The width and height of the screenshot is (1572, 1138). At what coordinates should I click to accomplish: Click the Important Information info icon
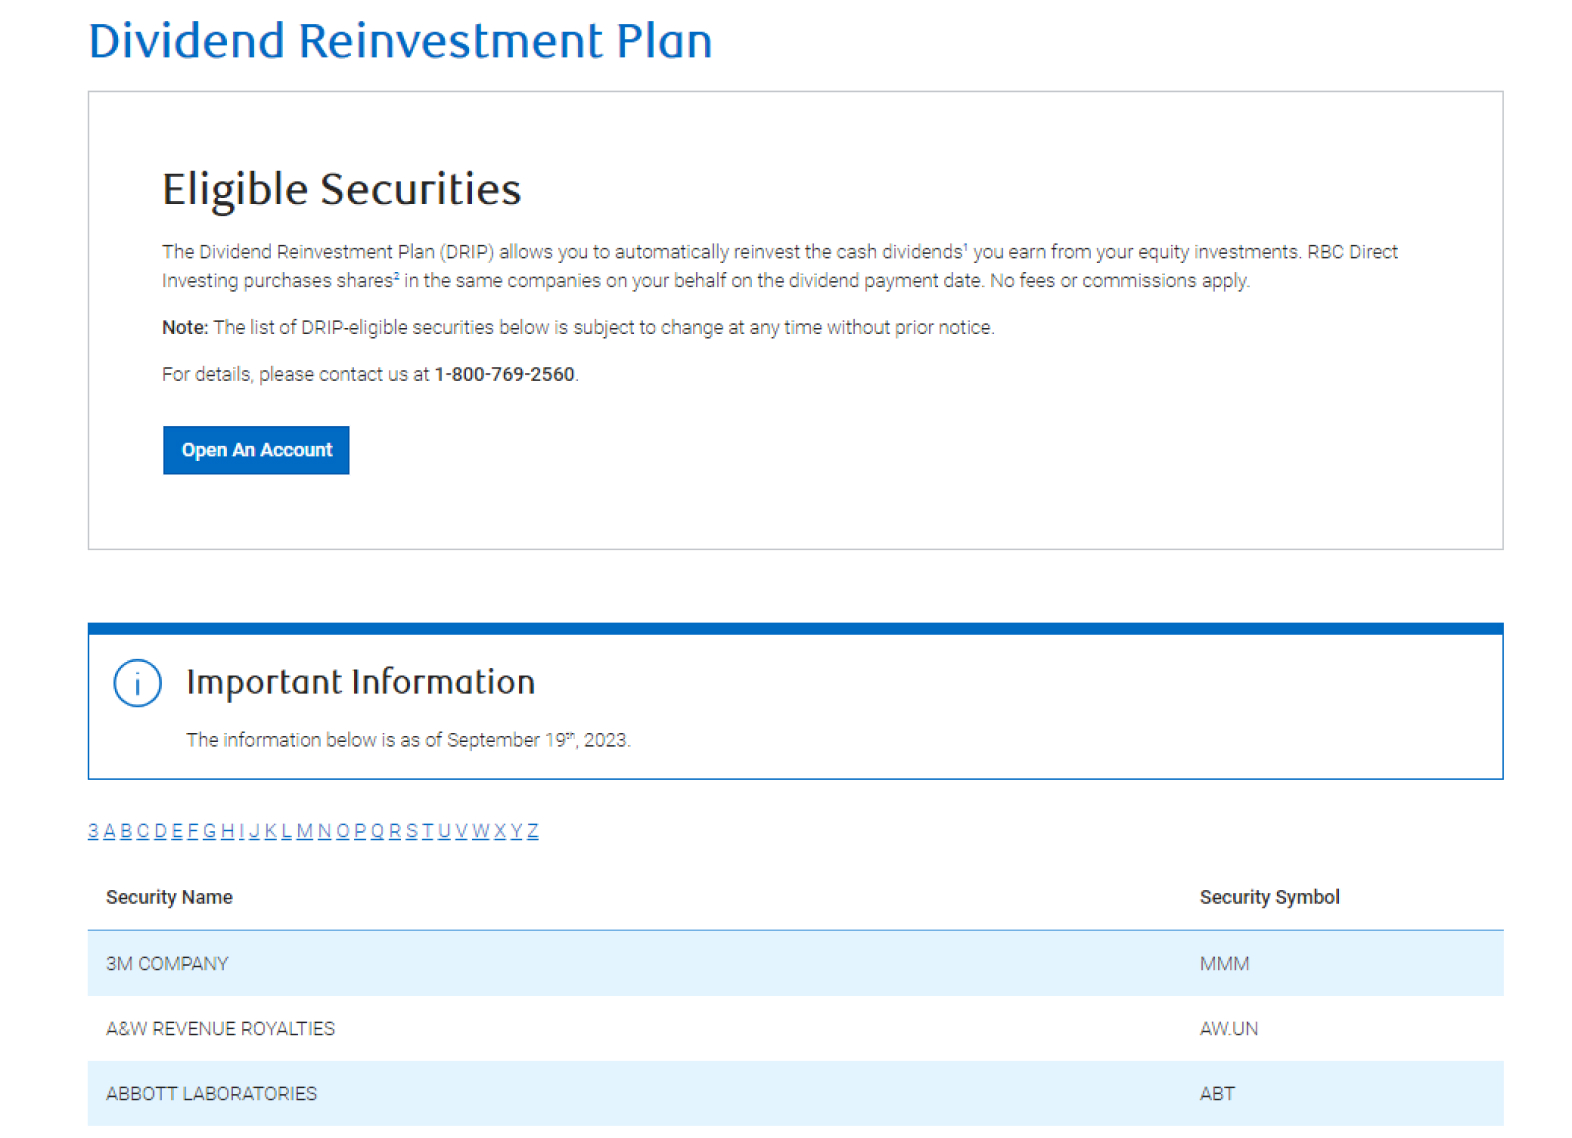point(137,683)
